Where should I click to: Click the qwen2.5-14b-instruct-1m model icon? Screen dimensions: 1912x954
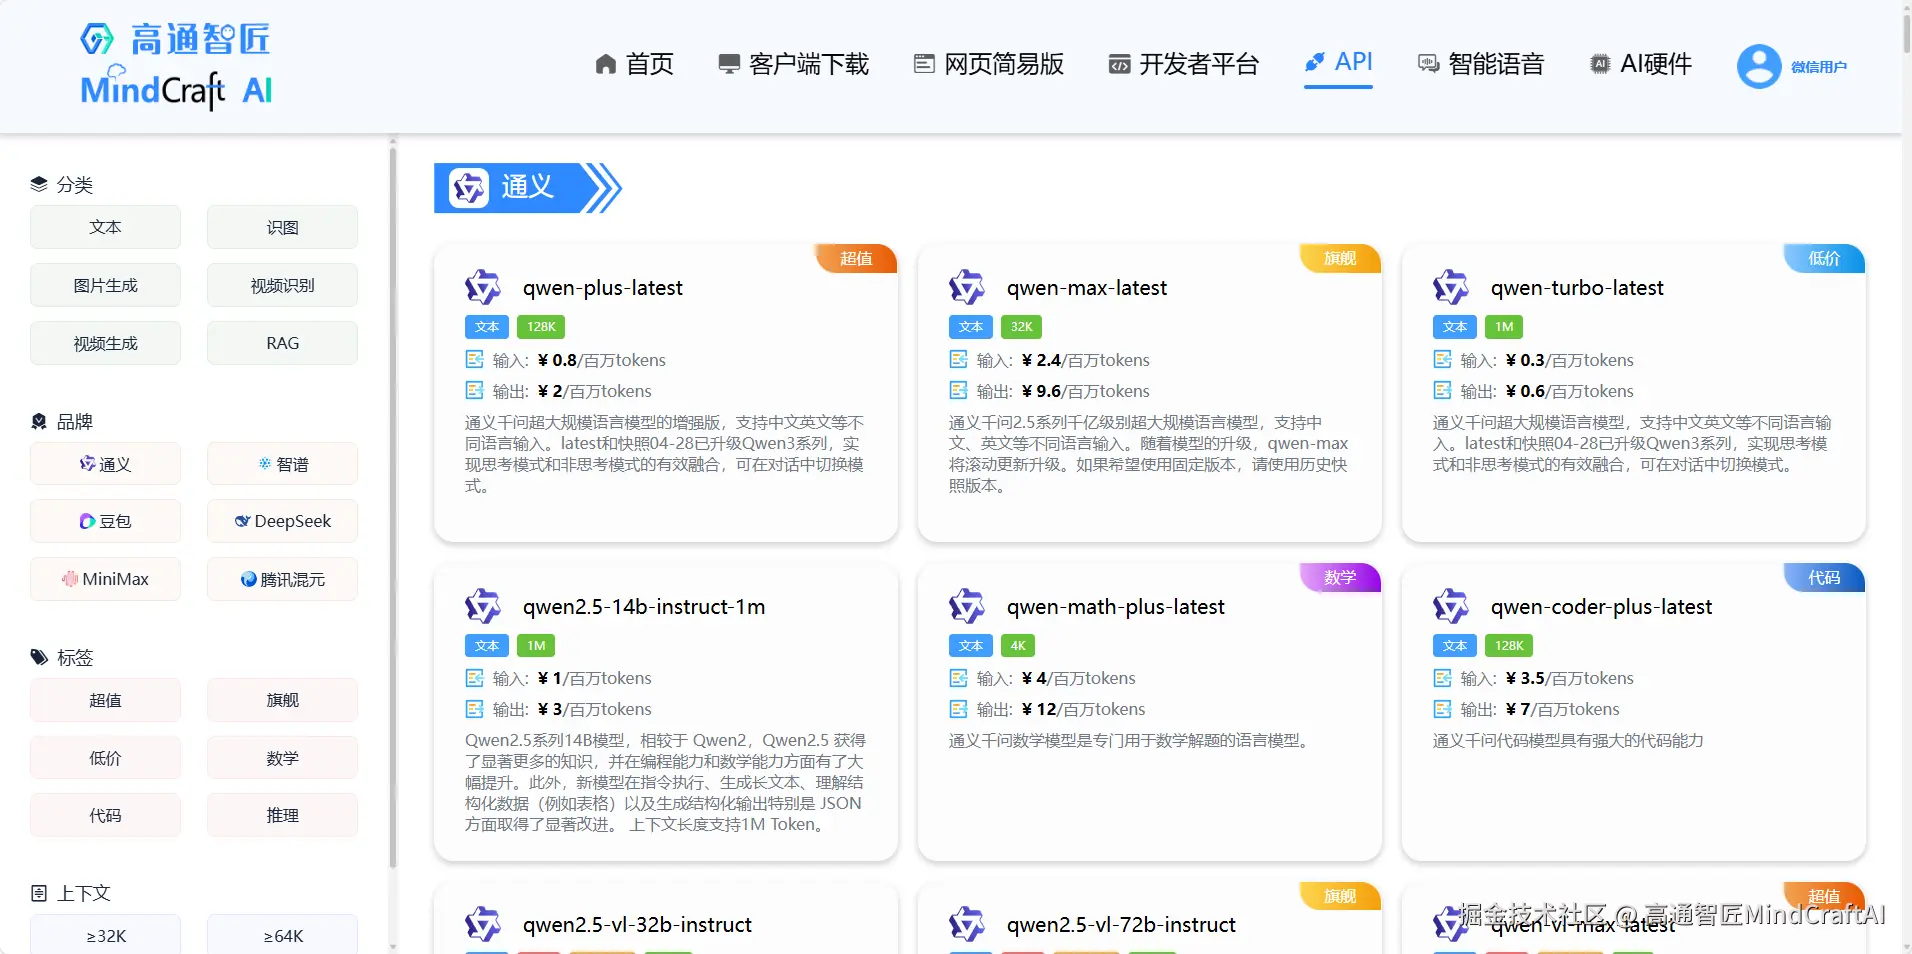click(483, 607)
